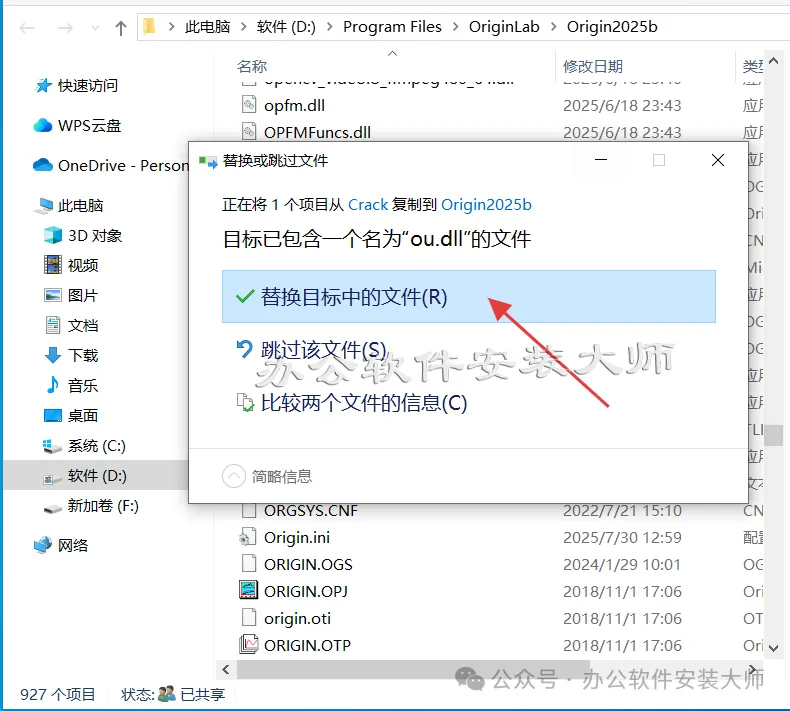Choose Replace the file in destination option
This screenshot has width=790, height=711.
[x=469, y=297]
